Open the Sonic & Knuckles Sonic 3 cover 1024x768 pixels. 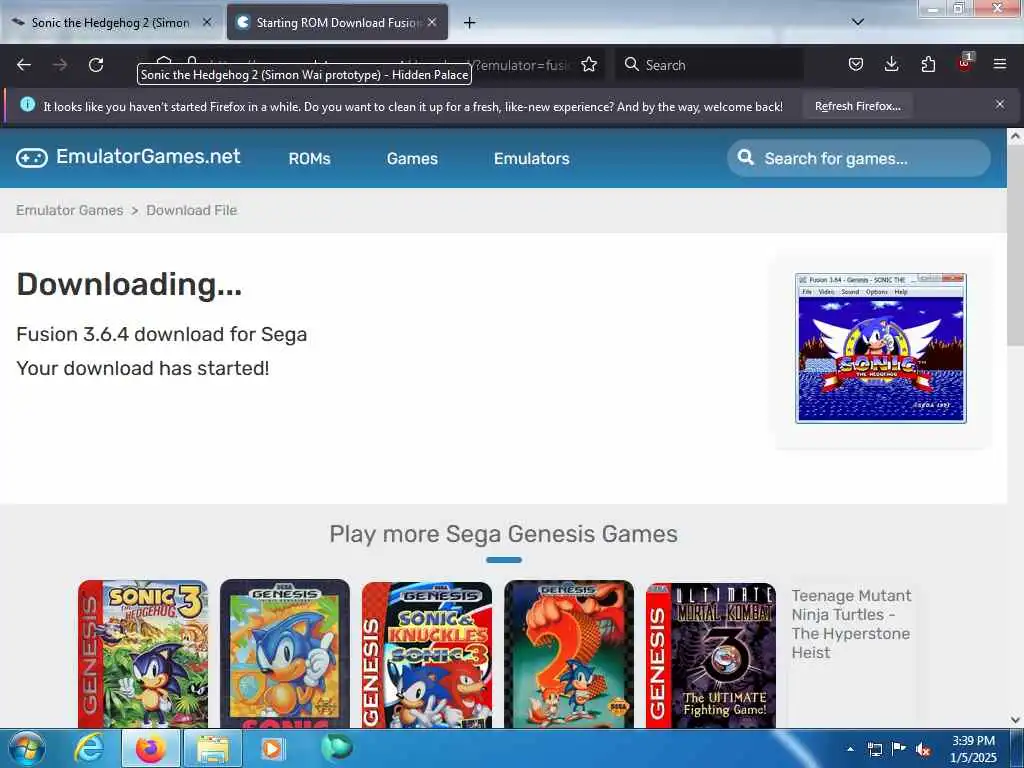pos(426,654)
